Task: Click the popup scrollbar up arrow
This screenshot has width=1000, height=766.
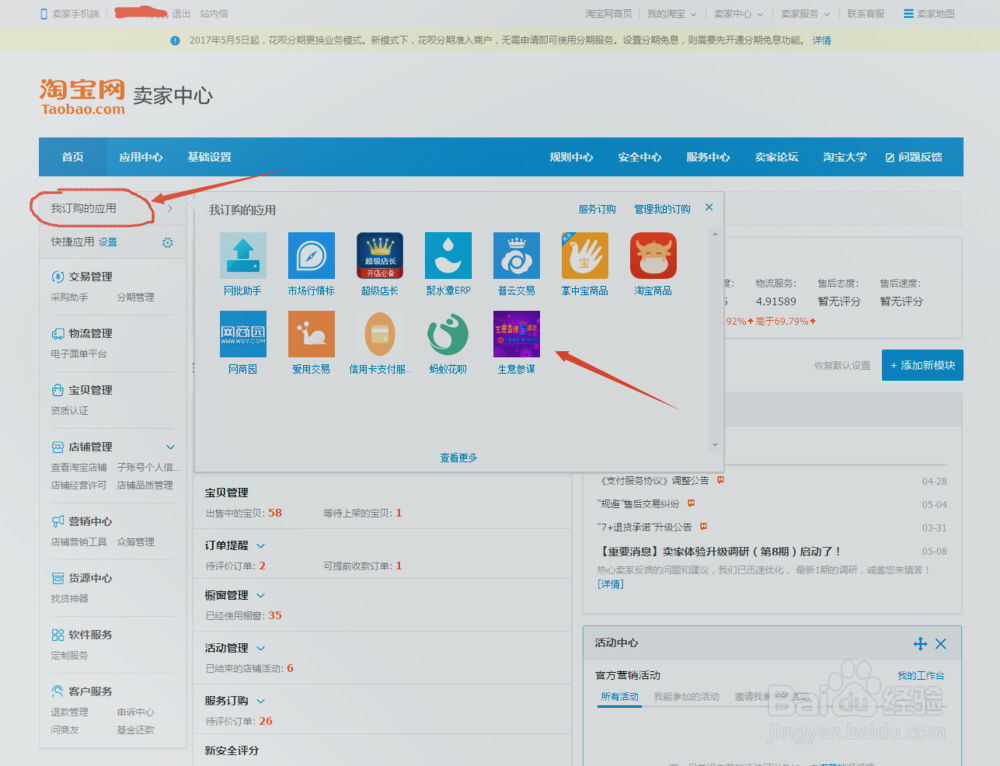Action: click(715, 235)
